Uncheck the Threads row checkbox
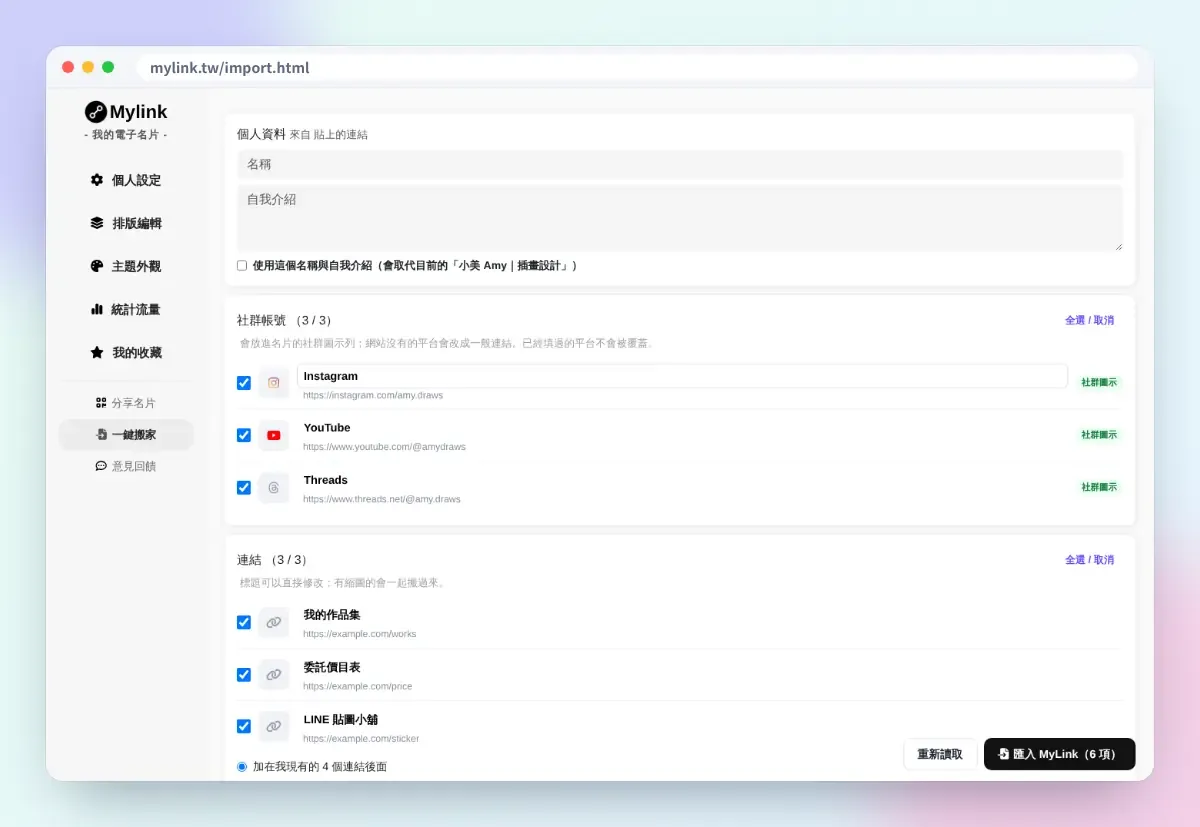 pyautogui.click(x=244, y=487)
